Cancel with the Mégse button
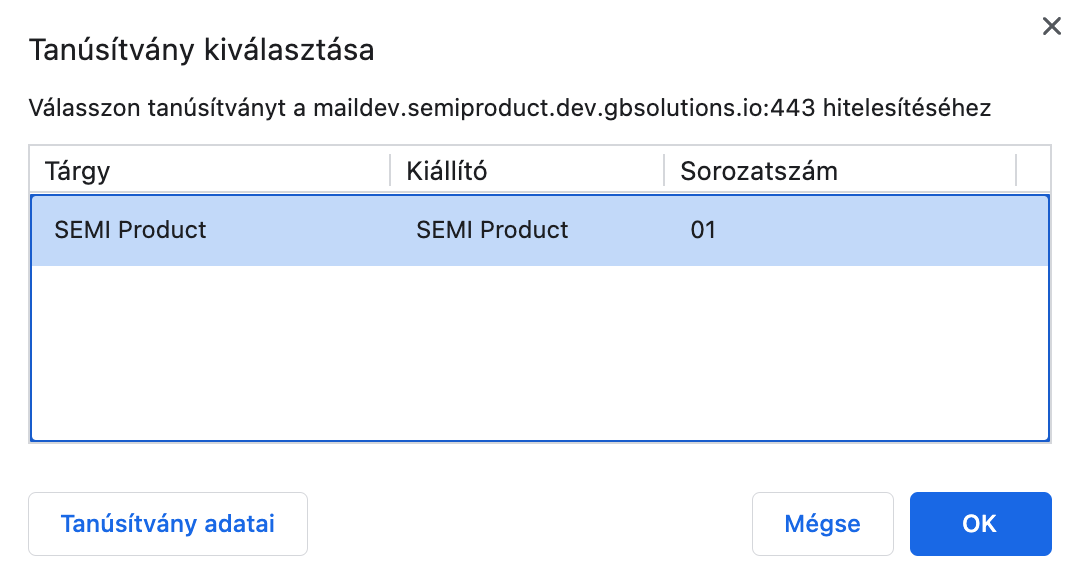1082x582 pixels. 822,523
